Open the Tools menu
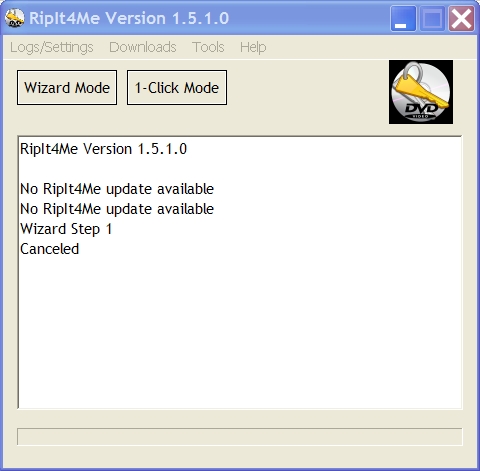 (208, 47)
